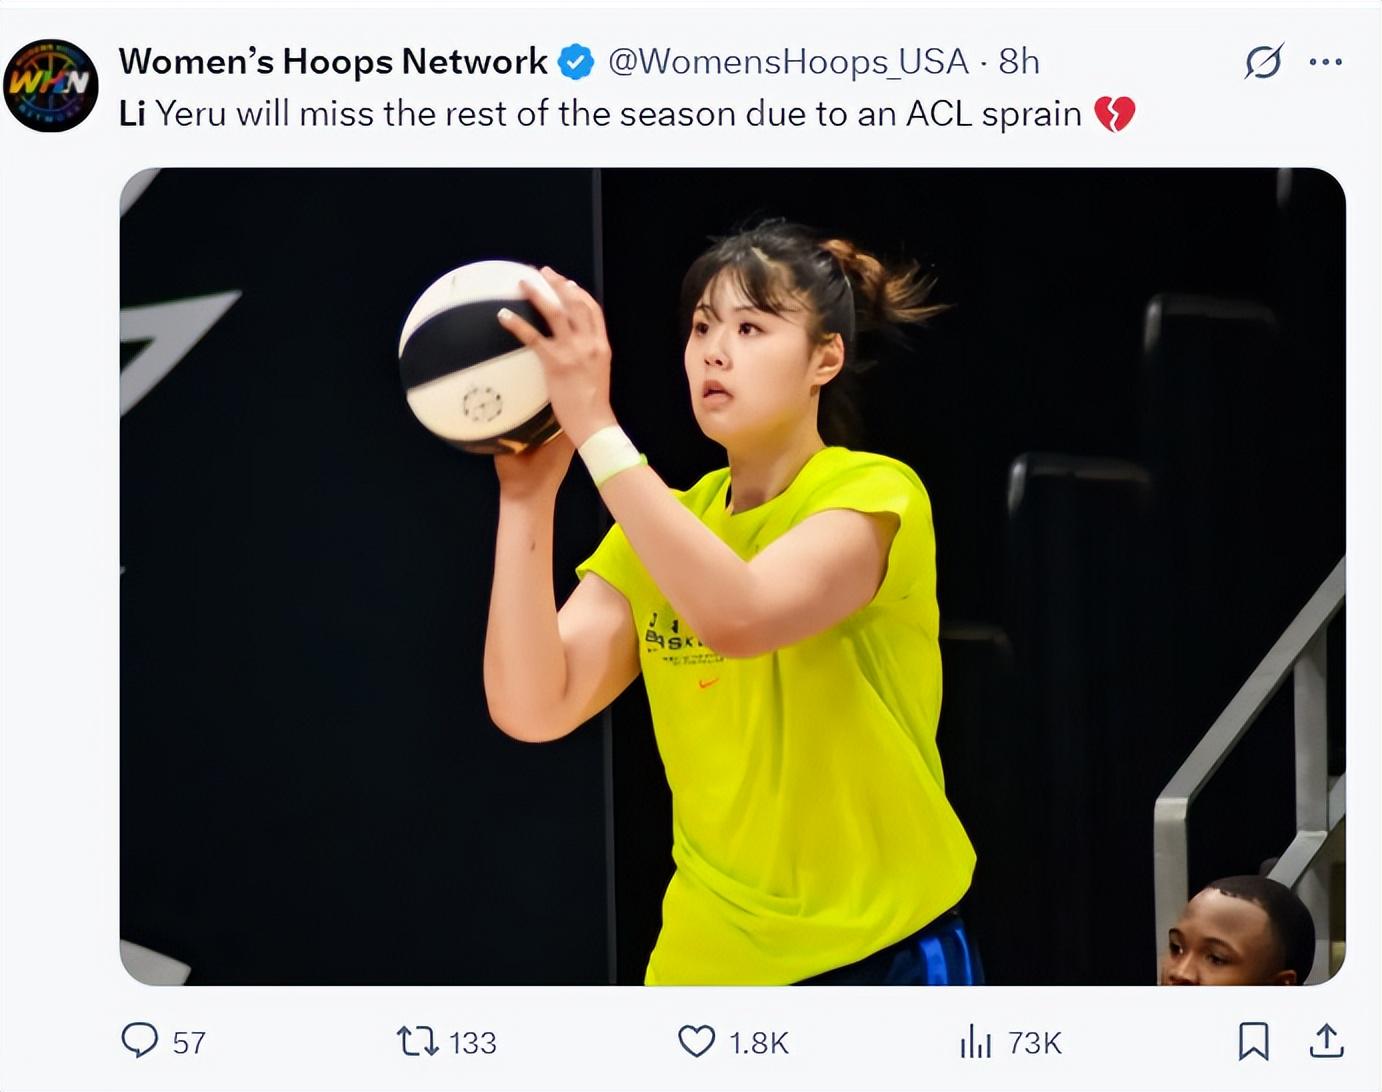The height and width of the screenshot is (1092, 1382).
Task: Like the post with heart icon
Action: [696, 1041]
